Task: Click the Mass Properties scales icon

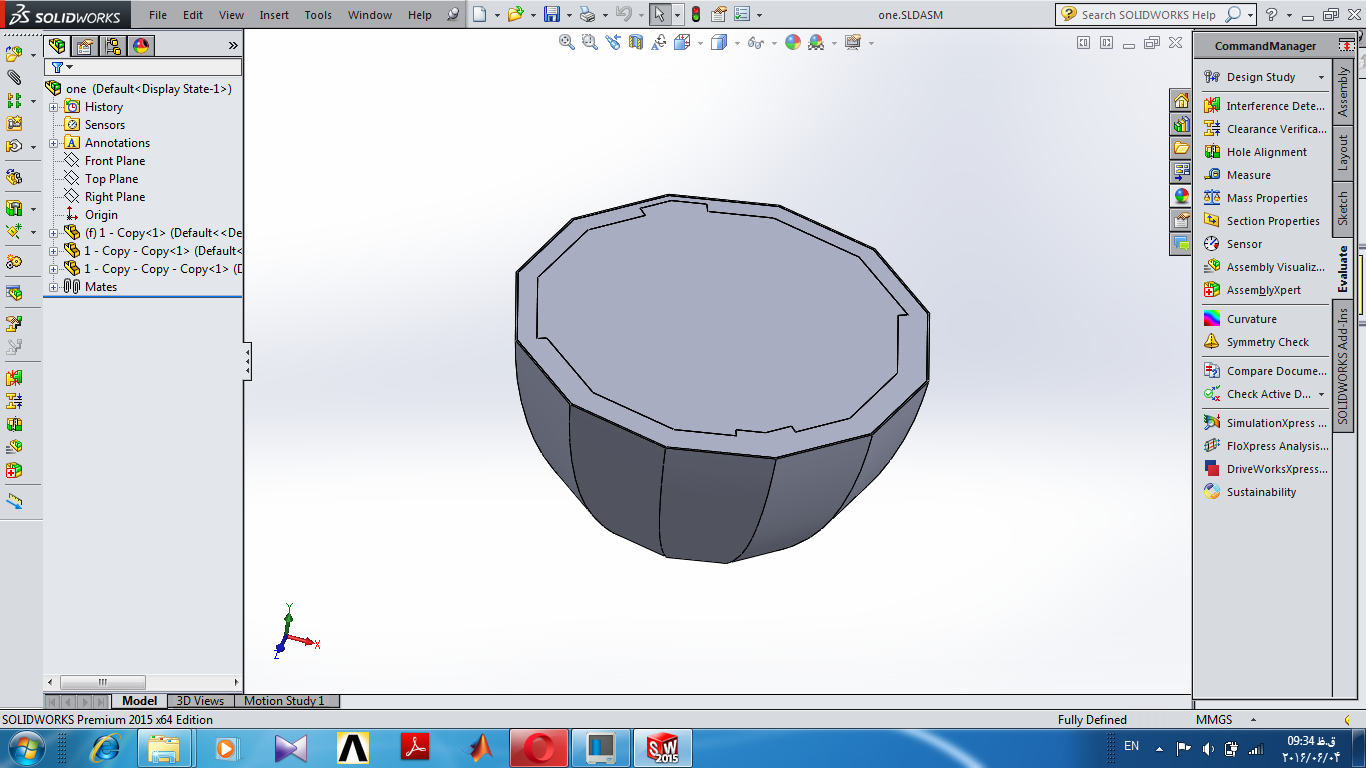Action: [1212, 198]
